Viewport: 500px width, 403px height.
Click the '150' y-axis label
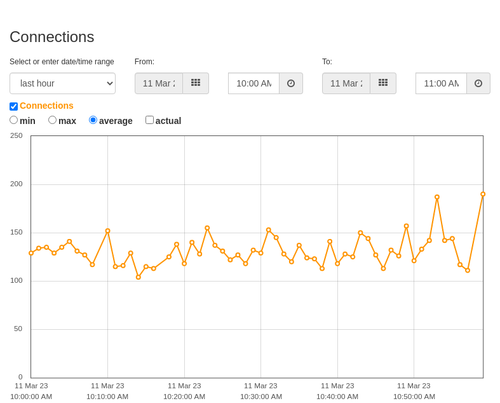pyautogui.click(x=16, y=232)
